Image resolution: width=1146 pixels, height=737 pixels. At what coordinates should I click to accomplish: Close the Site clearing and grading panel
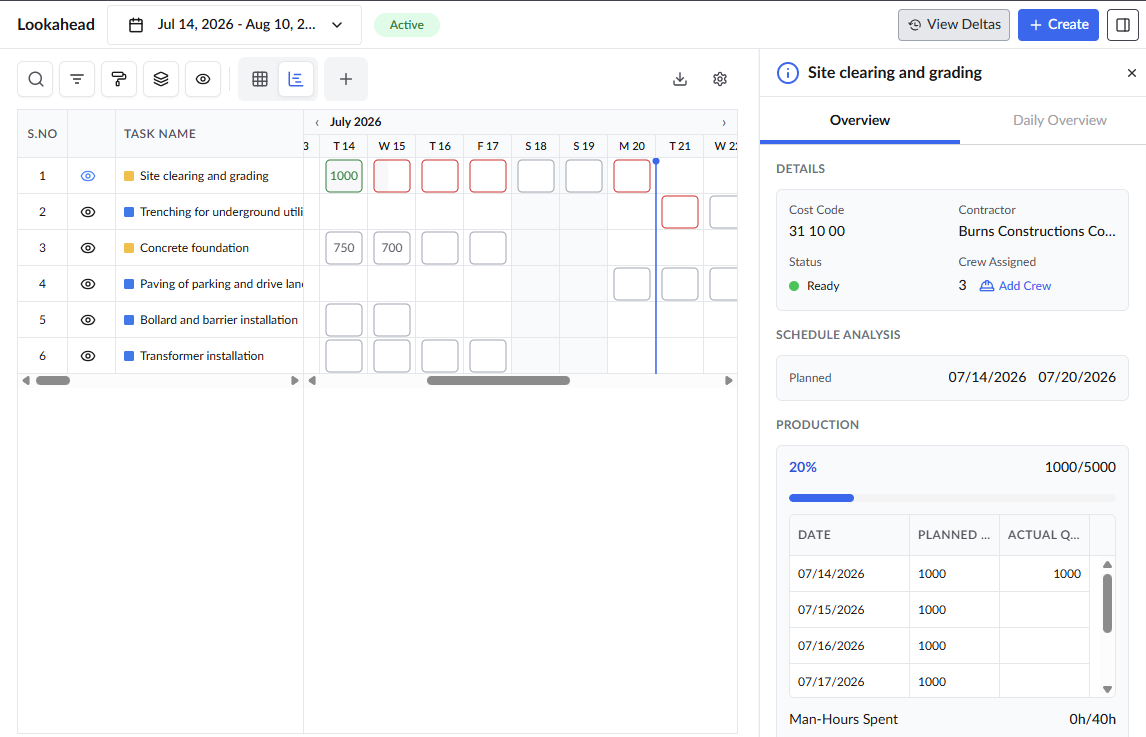pos(1131,72)
